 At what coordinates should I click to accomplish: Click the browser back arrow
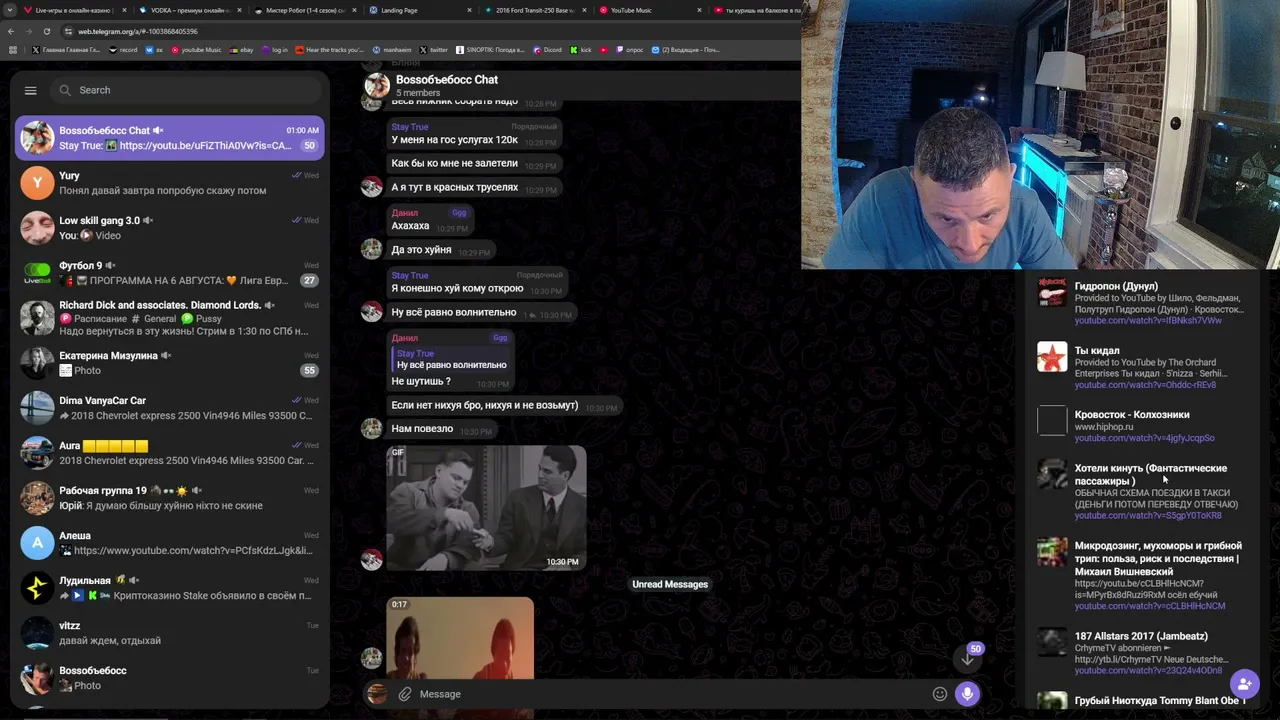coord(12,31)
